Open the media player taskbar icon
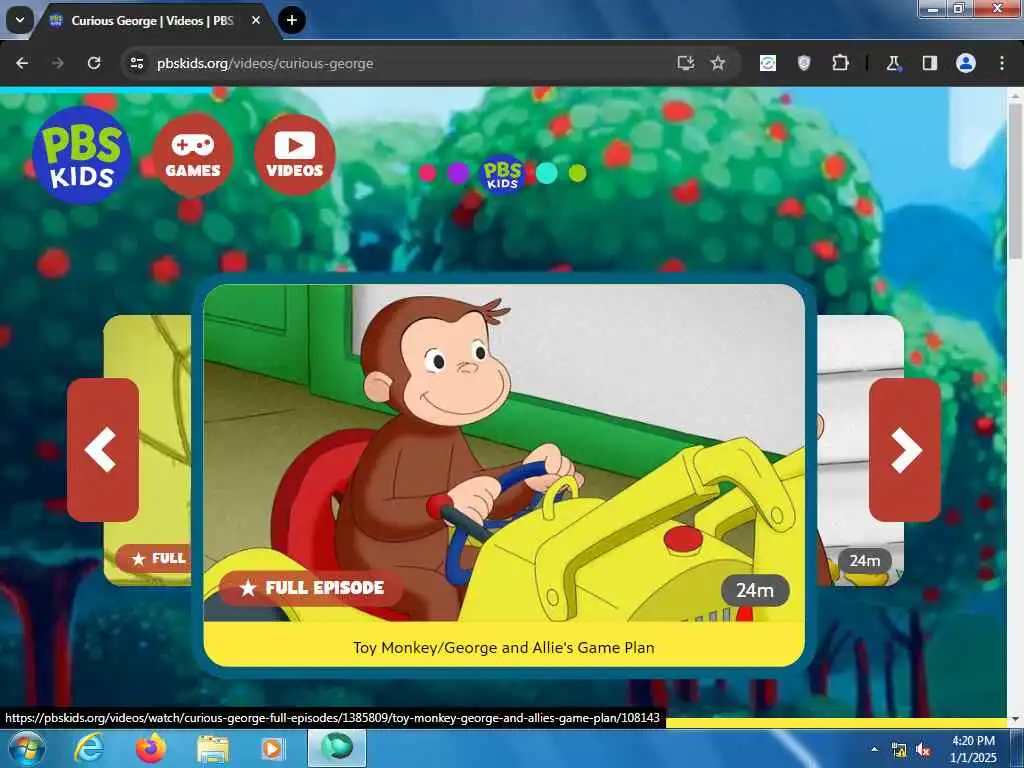This screenshot has width=1024, height=768. (273, 750)
